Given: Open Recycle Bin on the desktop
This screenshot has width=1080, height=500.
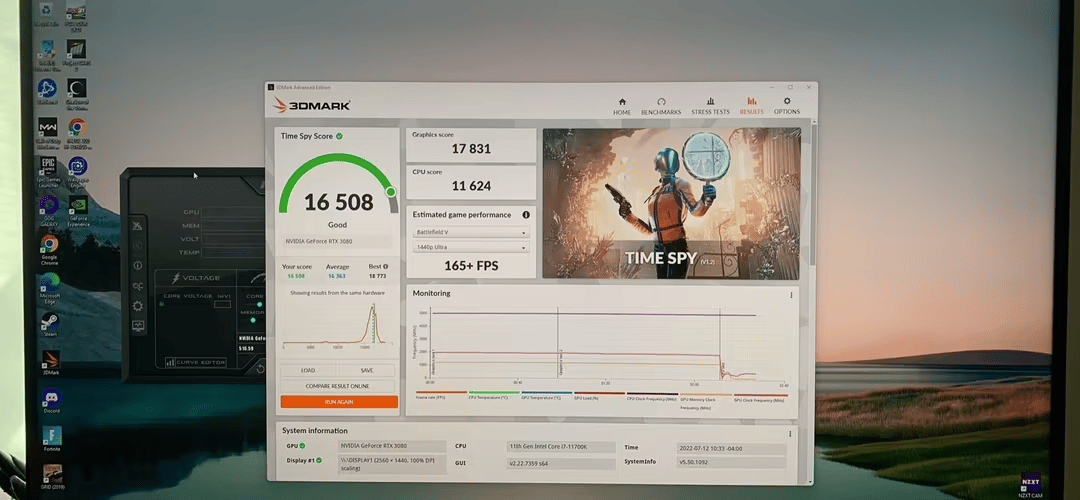Looking at the screenshot, I should [x=46, y=14].
